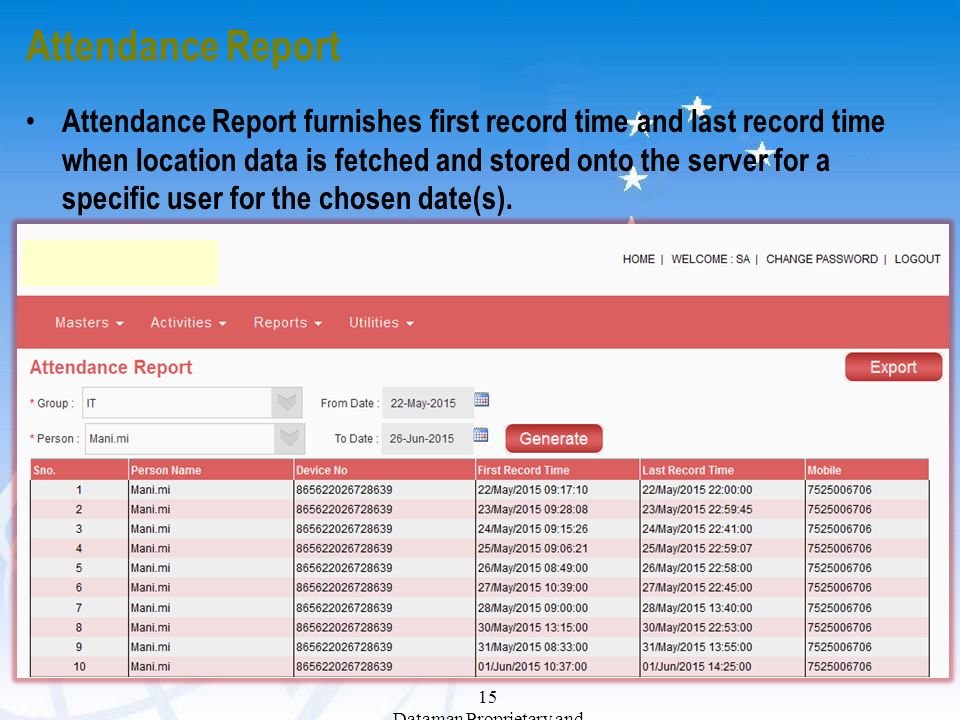The height and width of the screenshot is (720, 960).
Task: Select first record time 31/May/2015 08:33:00
Action: 533,647
